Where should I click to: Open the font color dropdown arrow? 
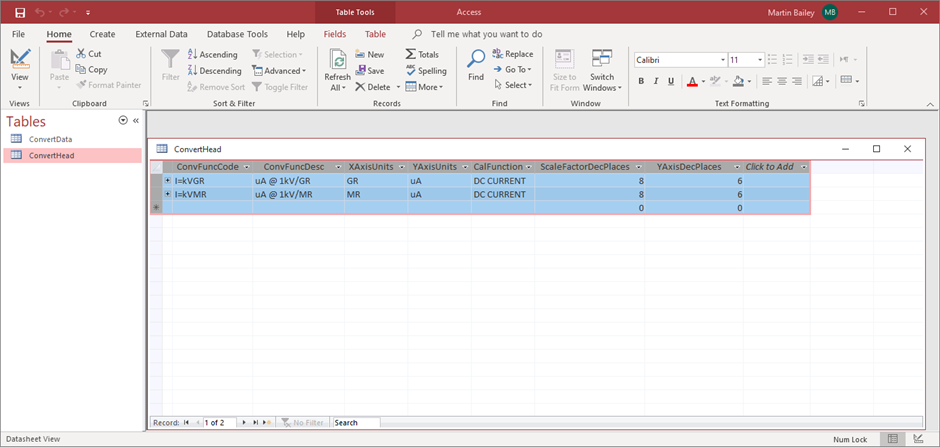pos(703,81)
